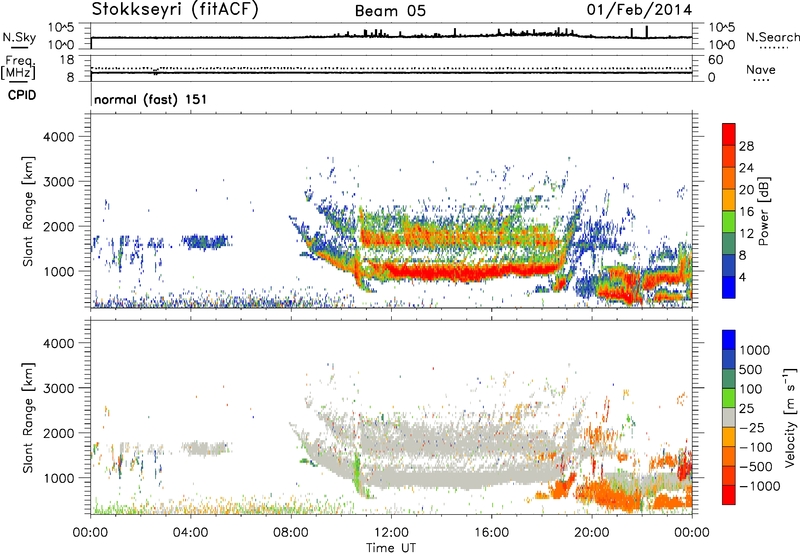Click the blue top swatch of the velocity colorbar

click(x=729, y=340)
